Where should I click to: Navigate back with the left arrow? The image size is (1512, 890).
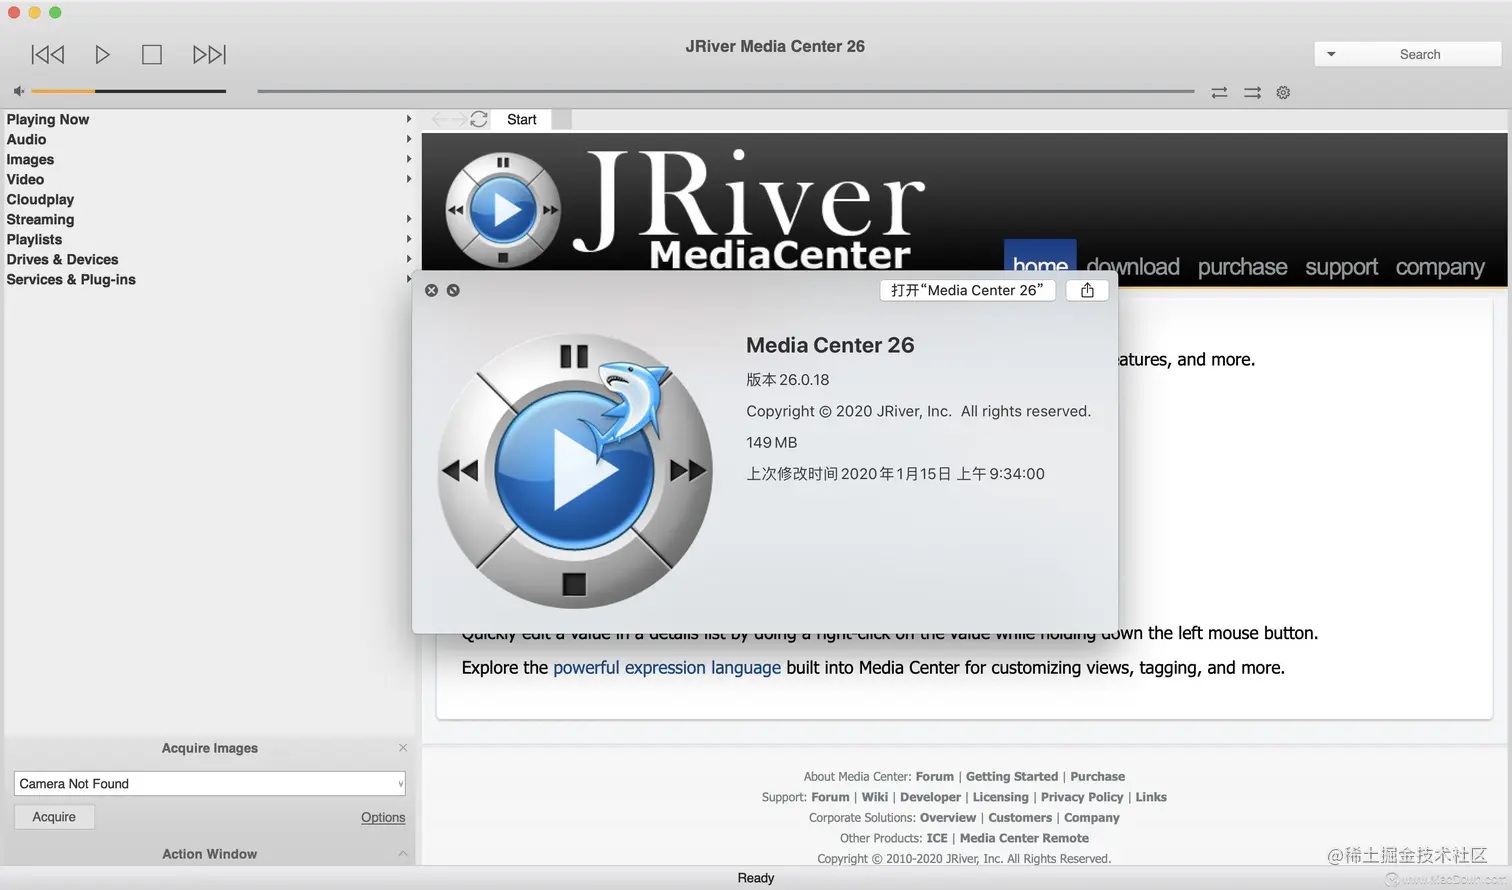(x=440, y=119)
